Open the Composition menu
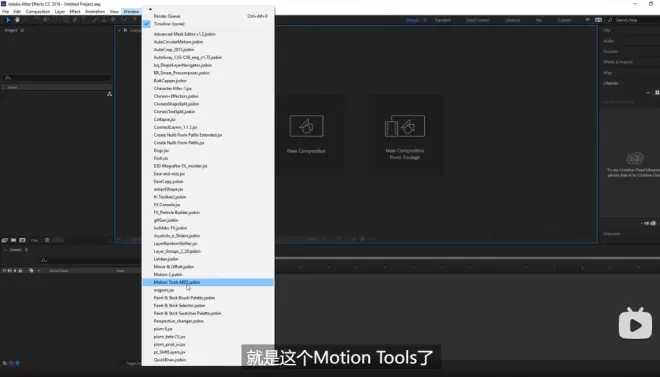This screenshot has height=377, width=660. 38,11
